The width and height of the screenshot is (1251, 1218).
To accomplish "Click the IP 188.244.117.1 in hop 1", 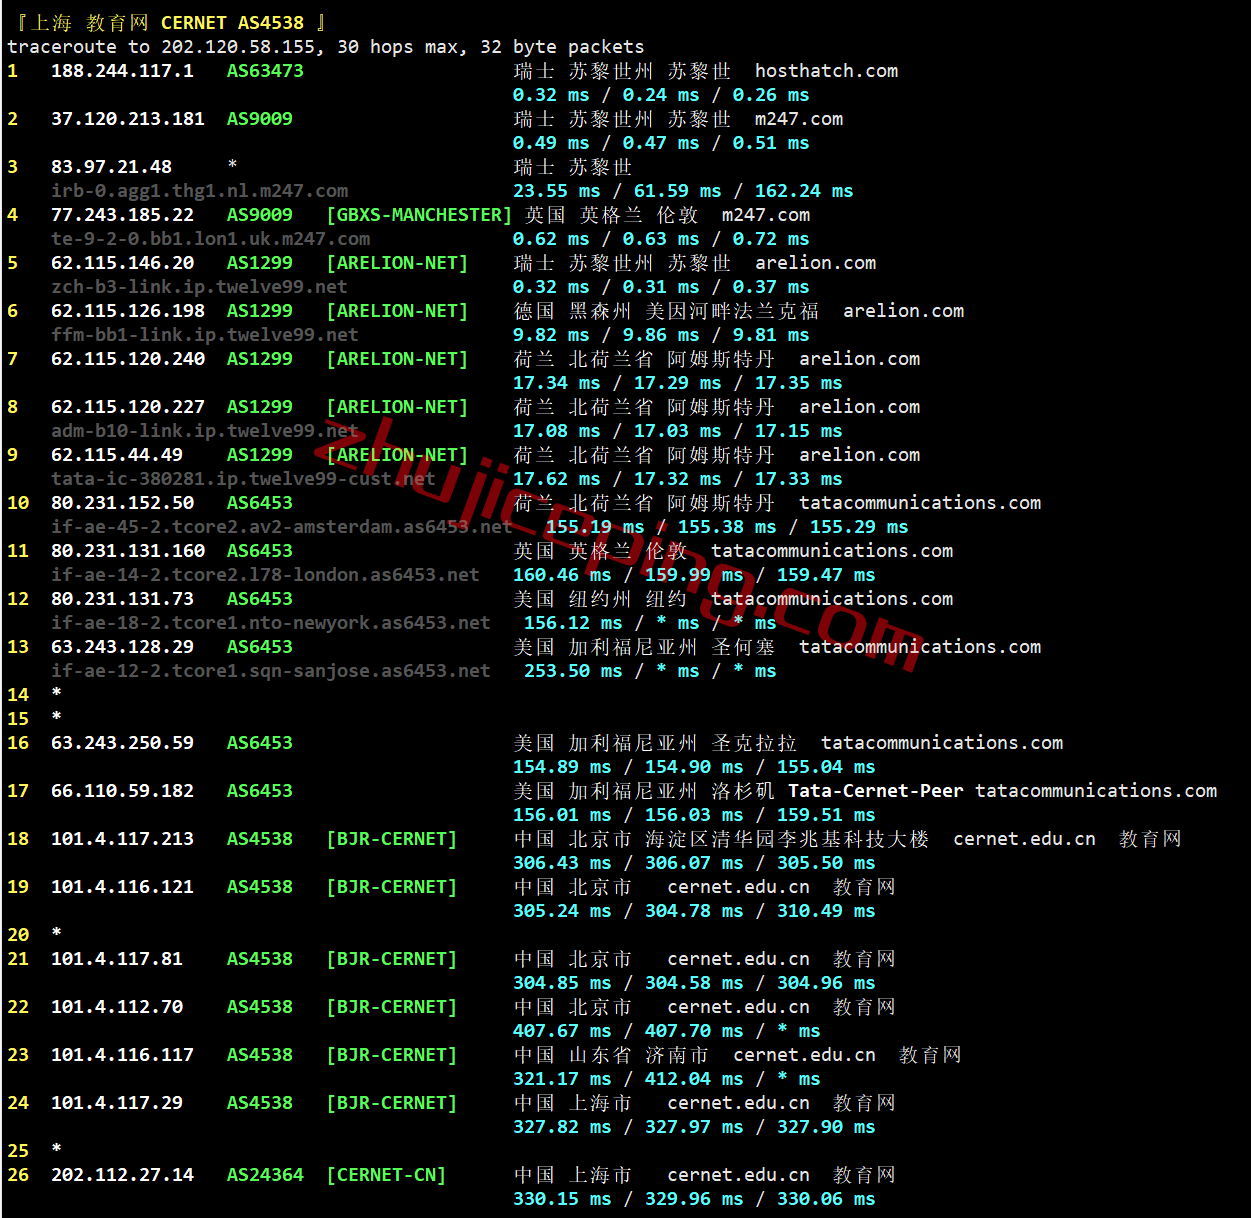I will 122,71.
